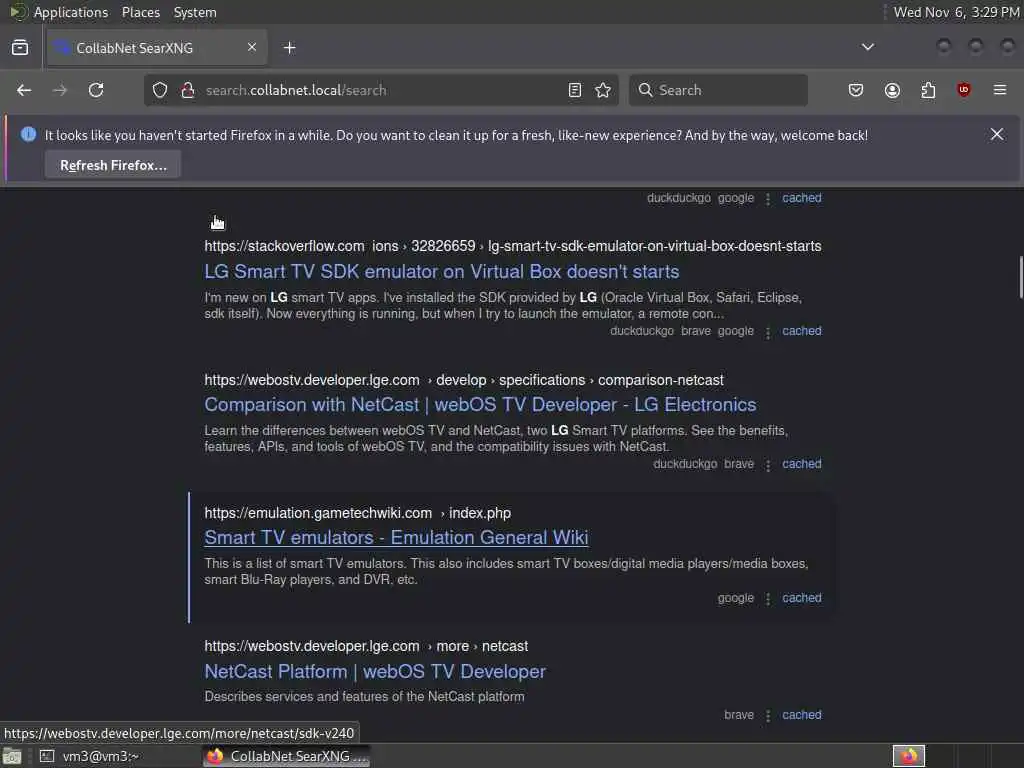Click the browser forward arrow
The image size is (1024, 768).
tap(59, 90)
